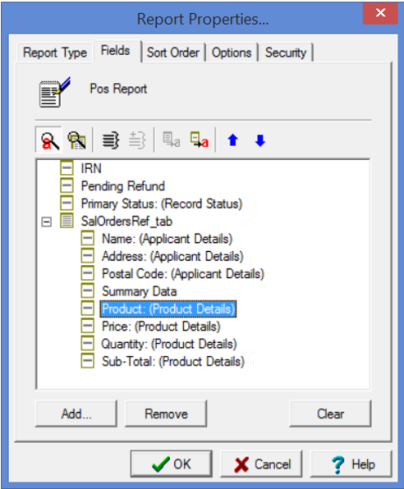Select the Pending Refund field
Viewport: 404px width, 489px height.
point(123,186)
